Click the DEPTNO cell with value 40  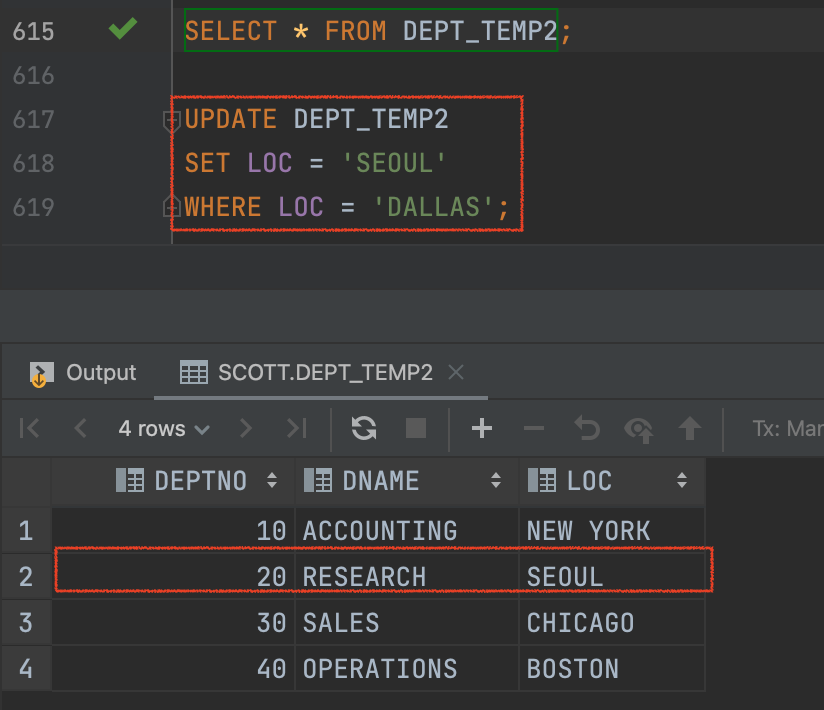(x=173, y=668)
